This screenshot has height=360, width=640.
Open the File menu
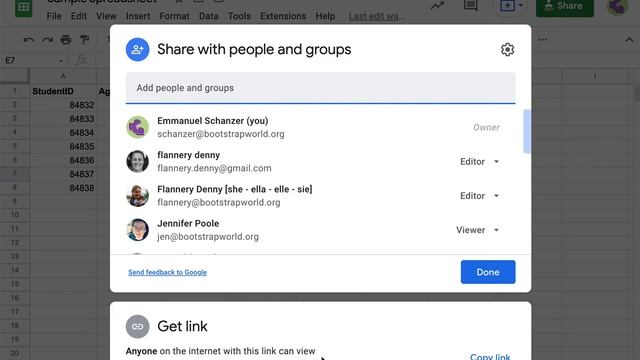click(54, 16)
